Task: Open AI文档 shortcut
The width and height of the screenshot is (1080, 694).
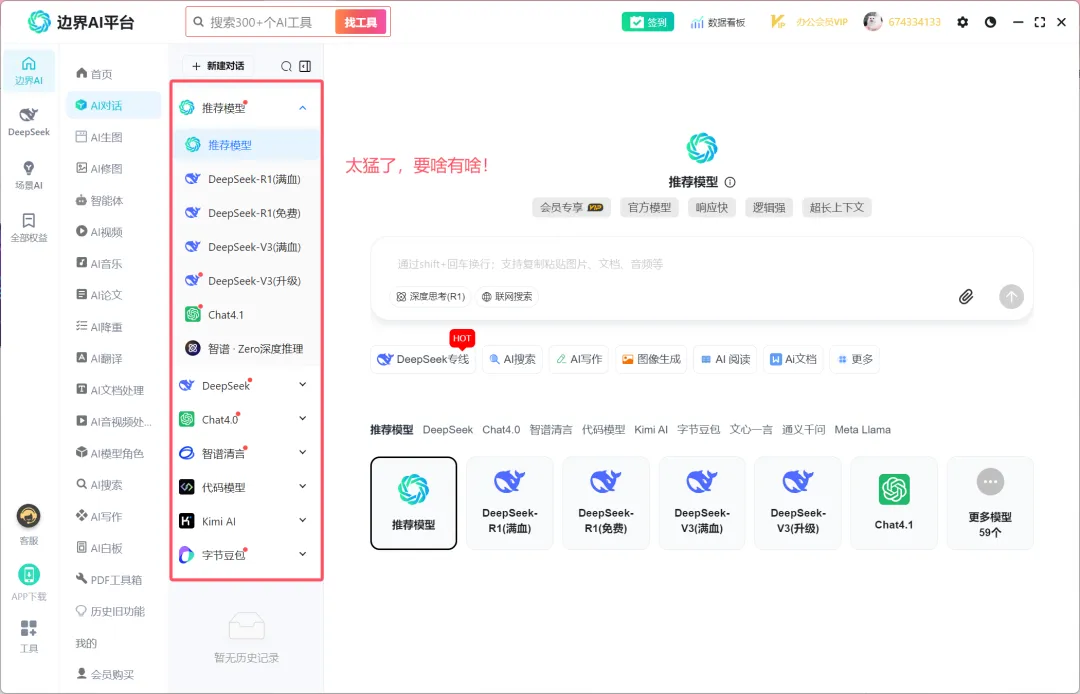Action: [x=793, y=359]
